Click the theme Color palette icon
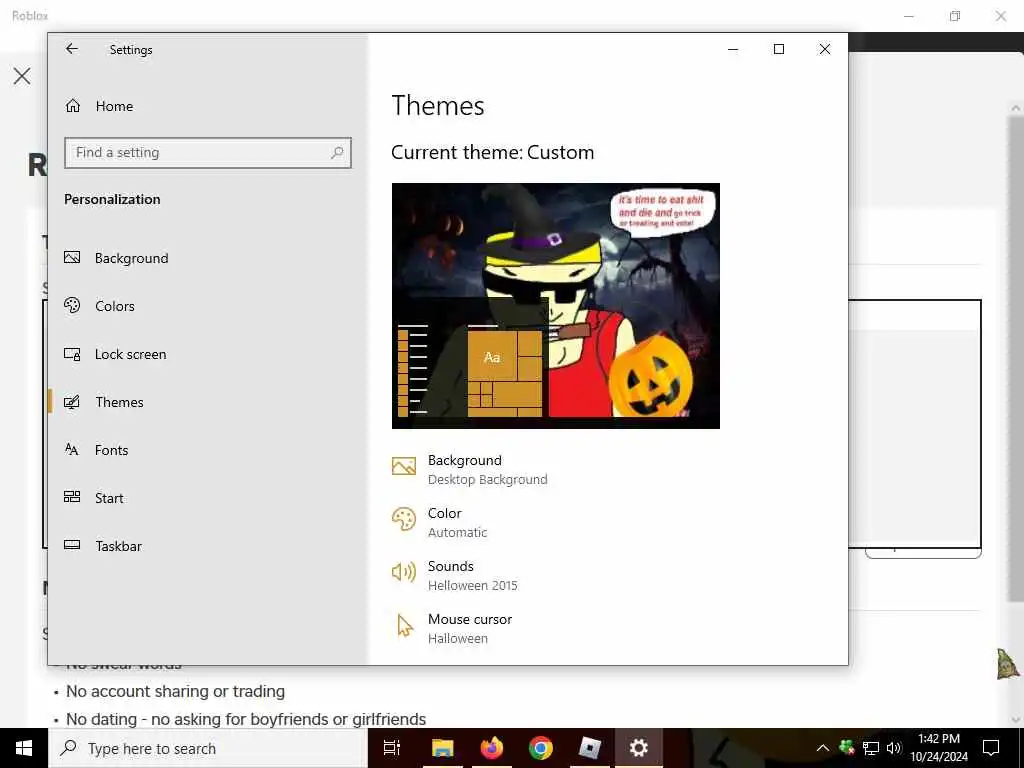 (x=404, y=519)
